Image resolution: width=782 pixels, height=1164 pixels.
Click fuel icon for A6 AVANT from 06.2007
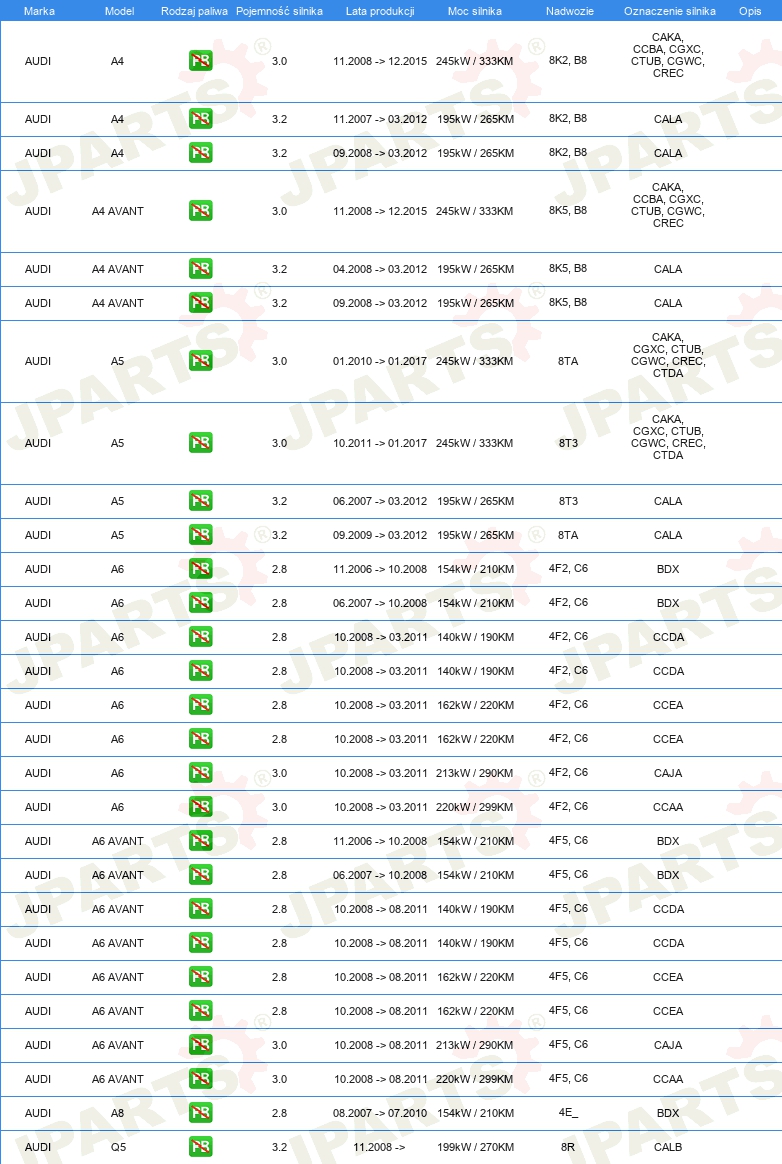tap(201, 875)
